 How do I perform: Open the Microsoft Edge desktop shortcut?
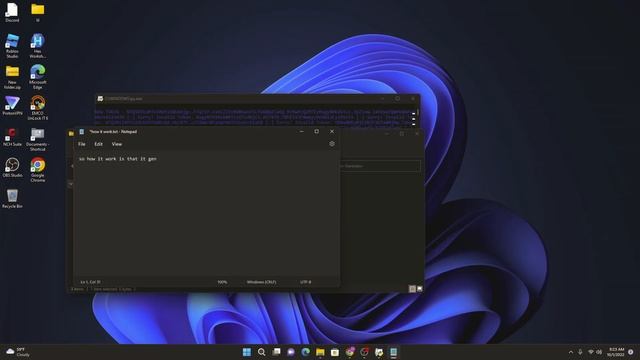click(38, 77)
